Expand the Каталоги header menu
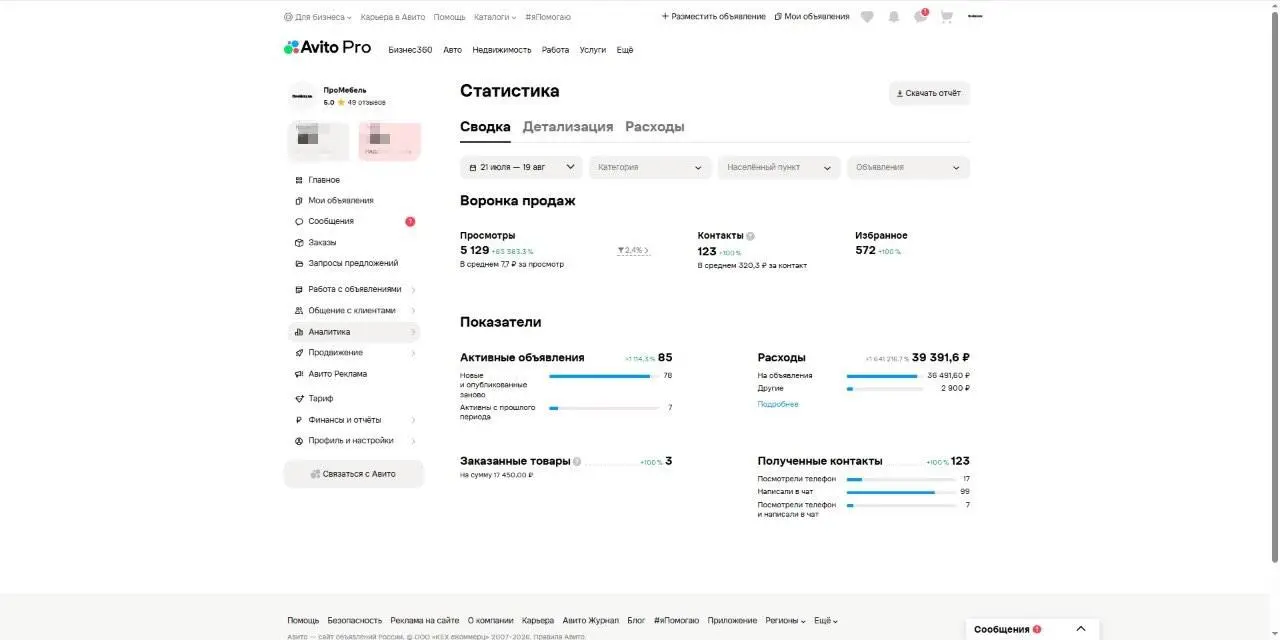The image size is (1280, 640). click(495, 17)
